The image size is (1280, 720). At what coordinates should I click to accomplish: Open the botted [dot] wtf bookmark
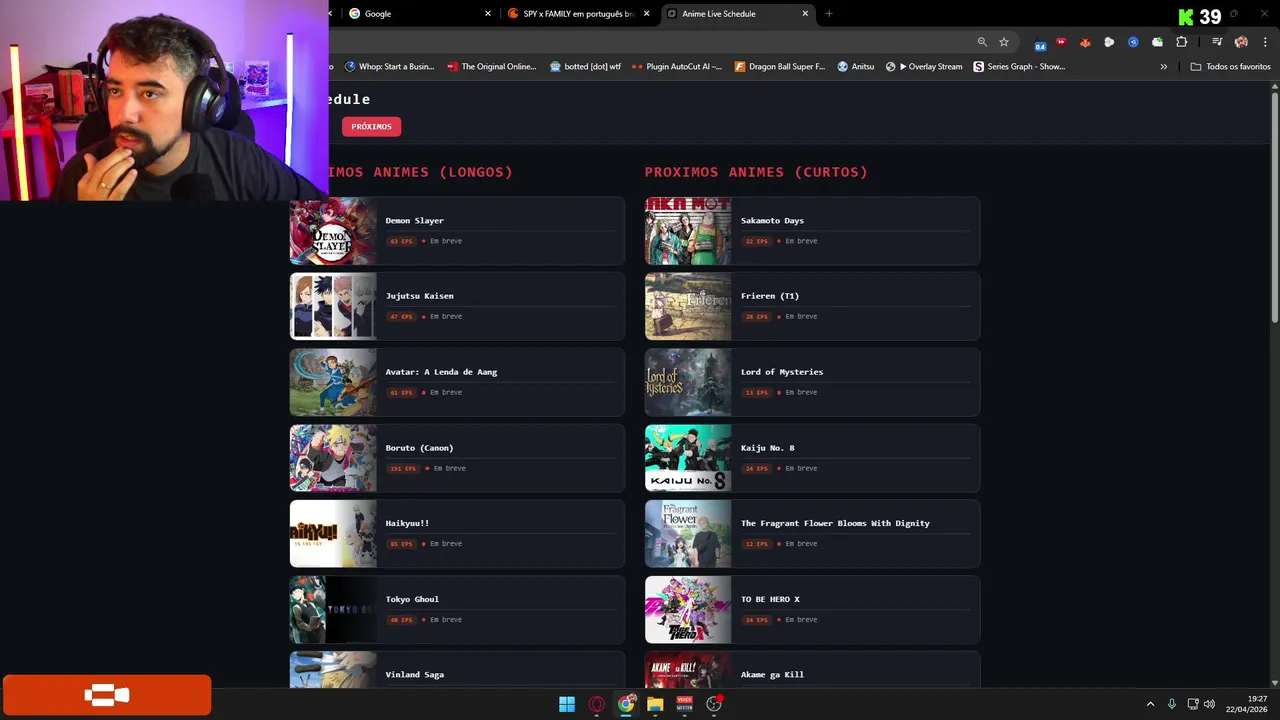pos(585,66)
